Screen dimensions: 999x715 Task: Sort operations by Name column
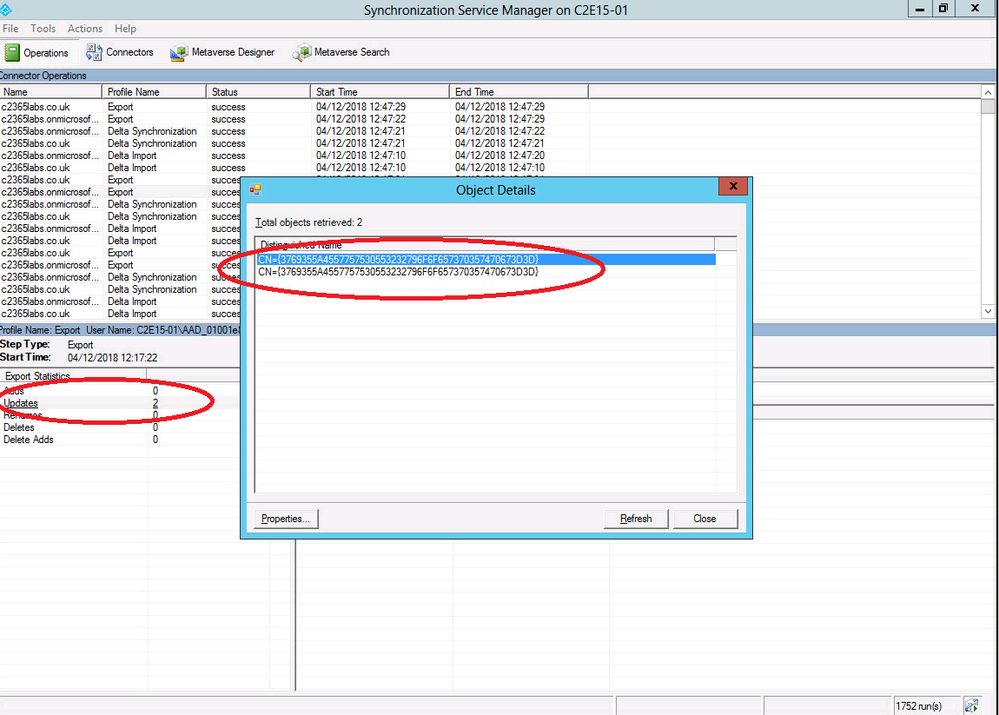(x=51, y=92)
